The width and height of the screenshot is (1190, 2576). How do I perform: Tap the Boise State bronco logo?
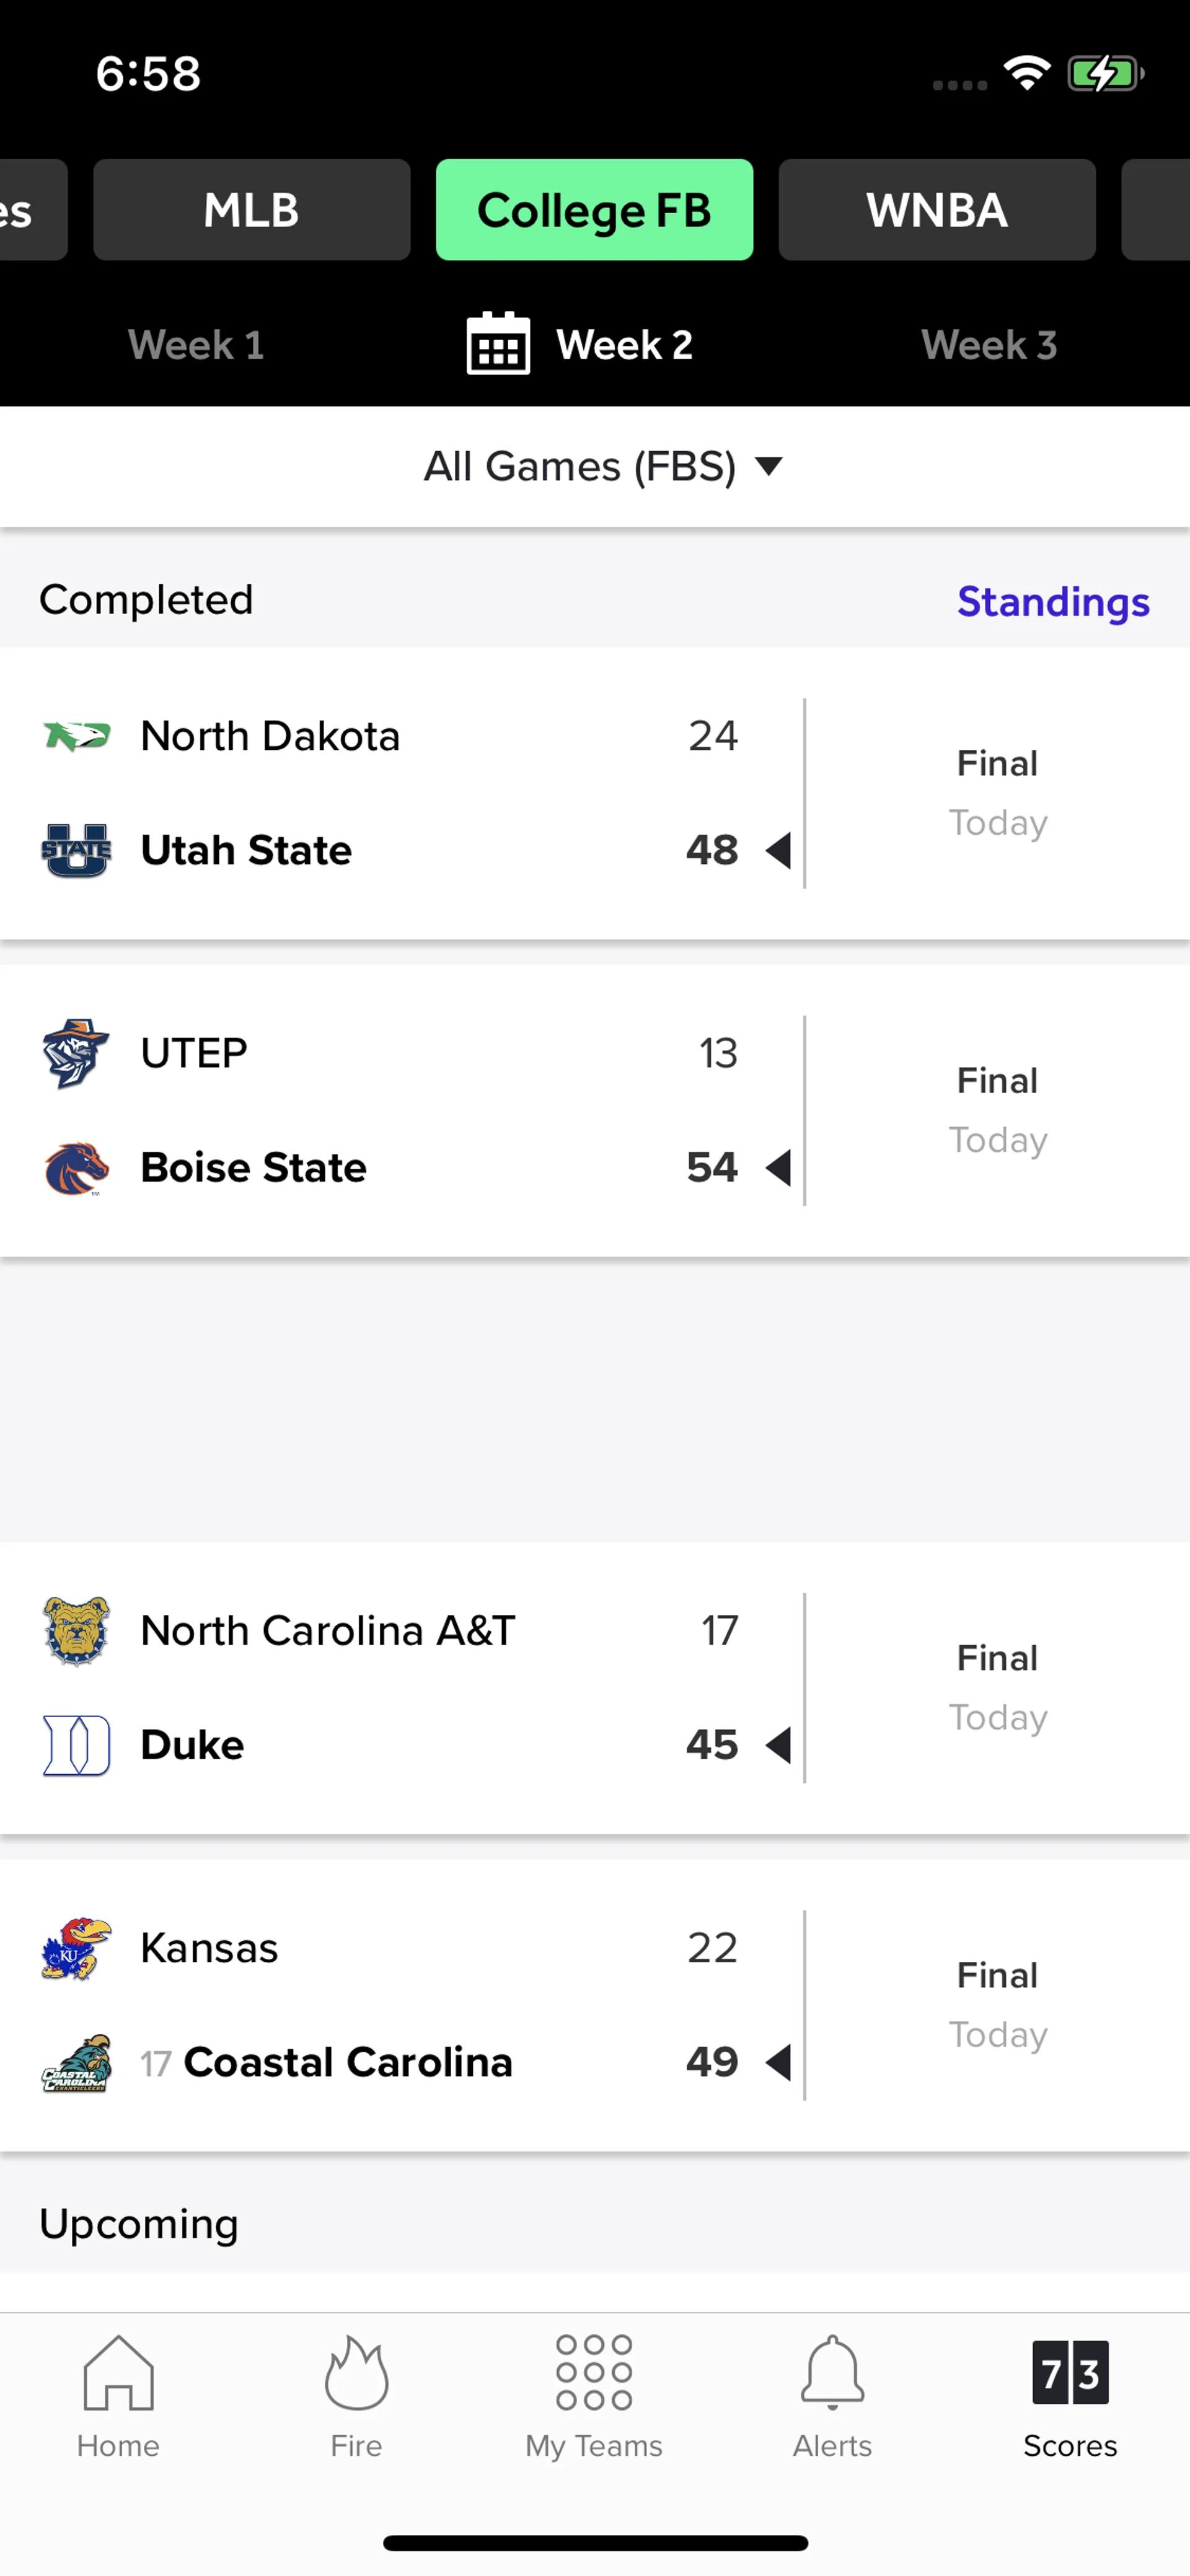[76, 1168]
